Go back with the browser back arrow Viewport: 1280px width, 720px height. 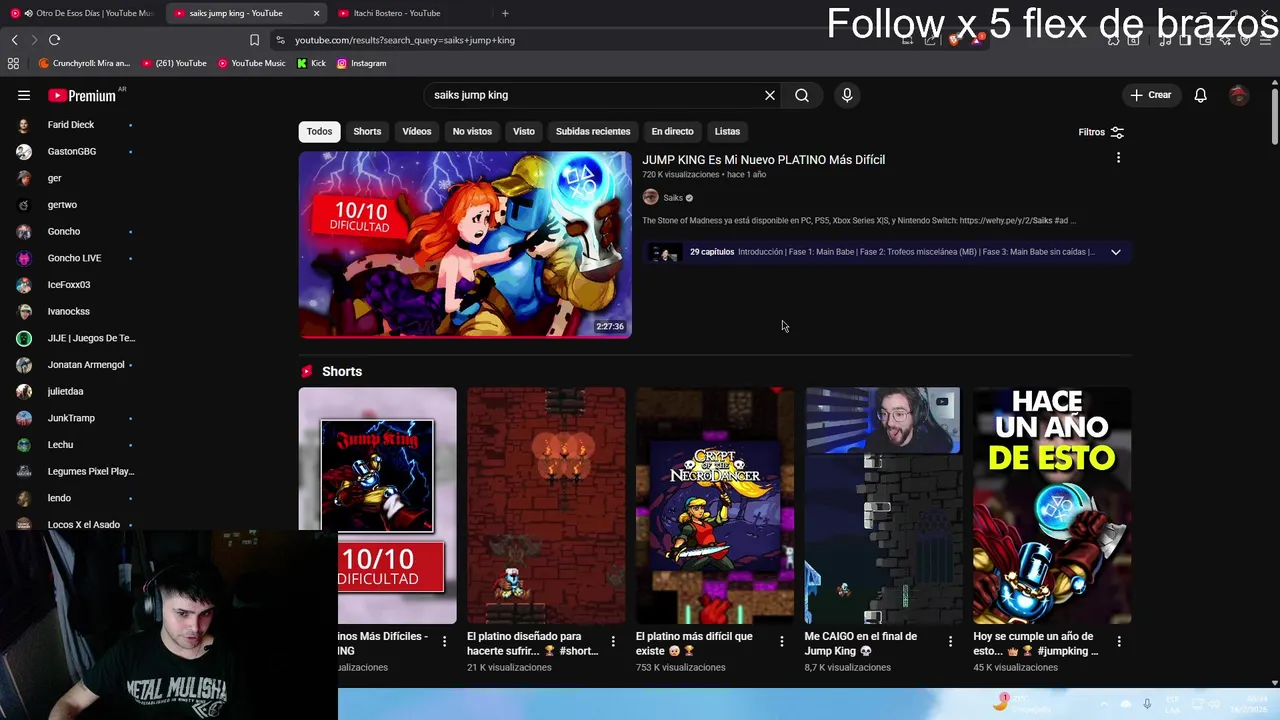coord(14,40)
